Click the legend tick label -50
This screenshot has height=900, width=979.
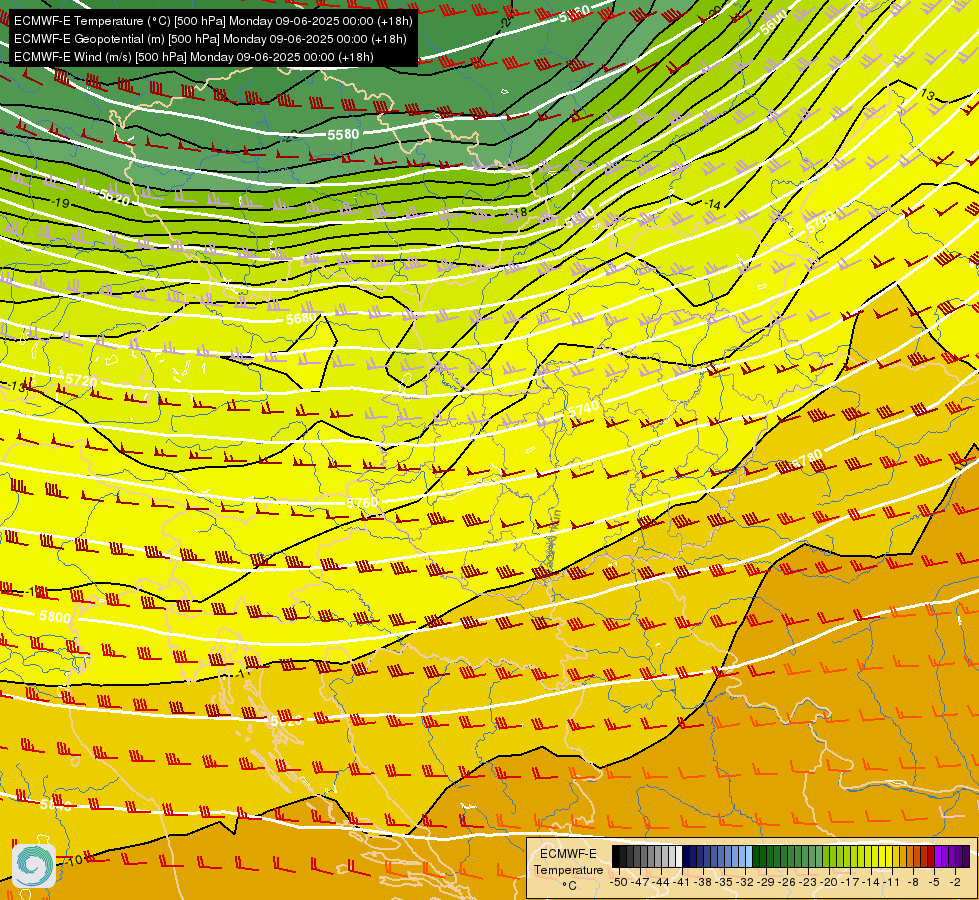619,882
